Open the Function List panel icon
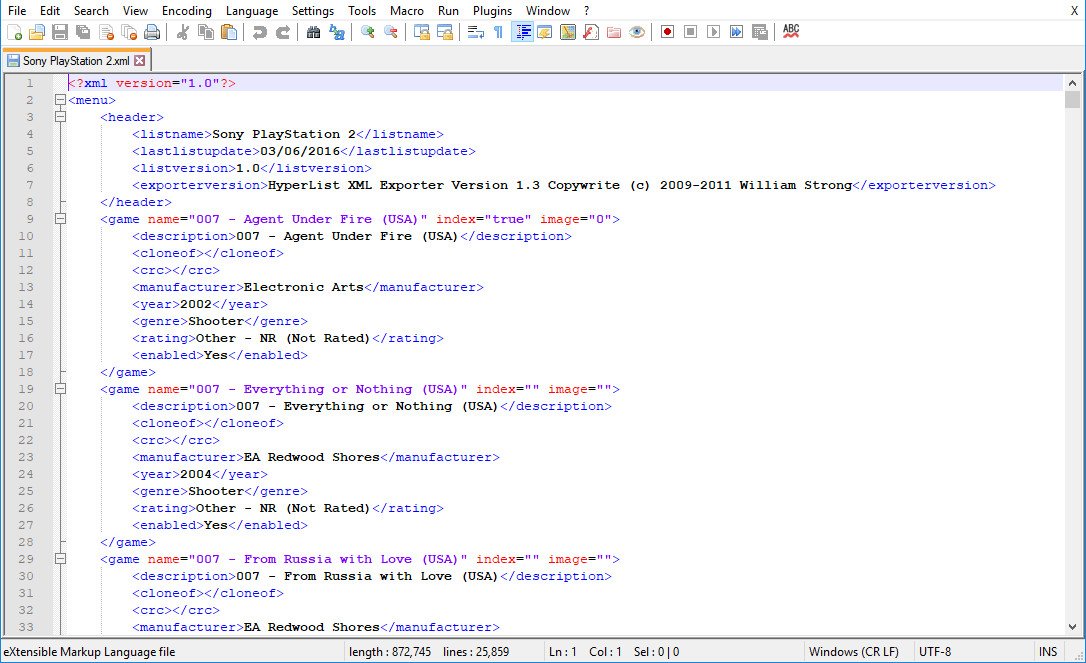Viewport: 1086px width, 663px height. click(591, 32)
